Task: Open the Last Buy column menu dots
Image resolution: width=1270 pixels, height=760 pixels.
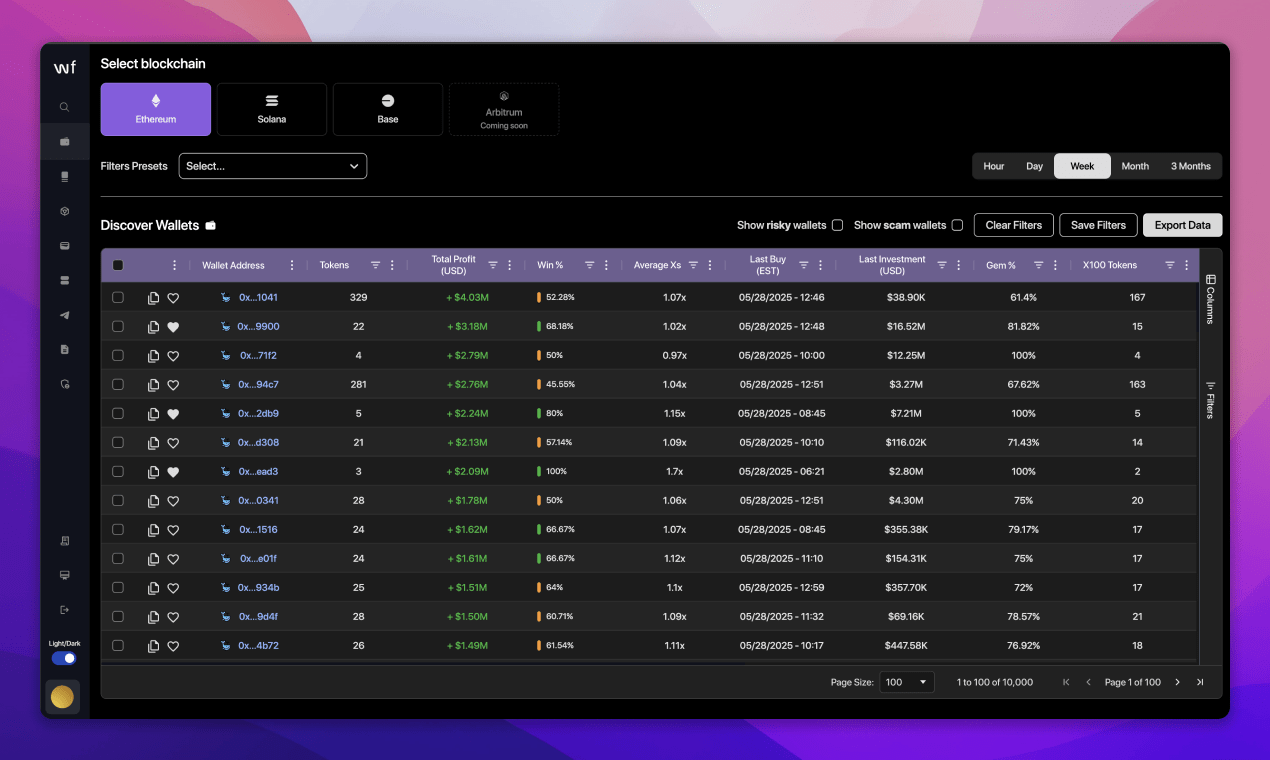Action: [x=820, y=265]
